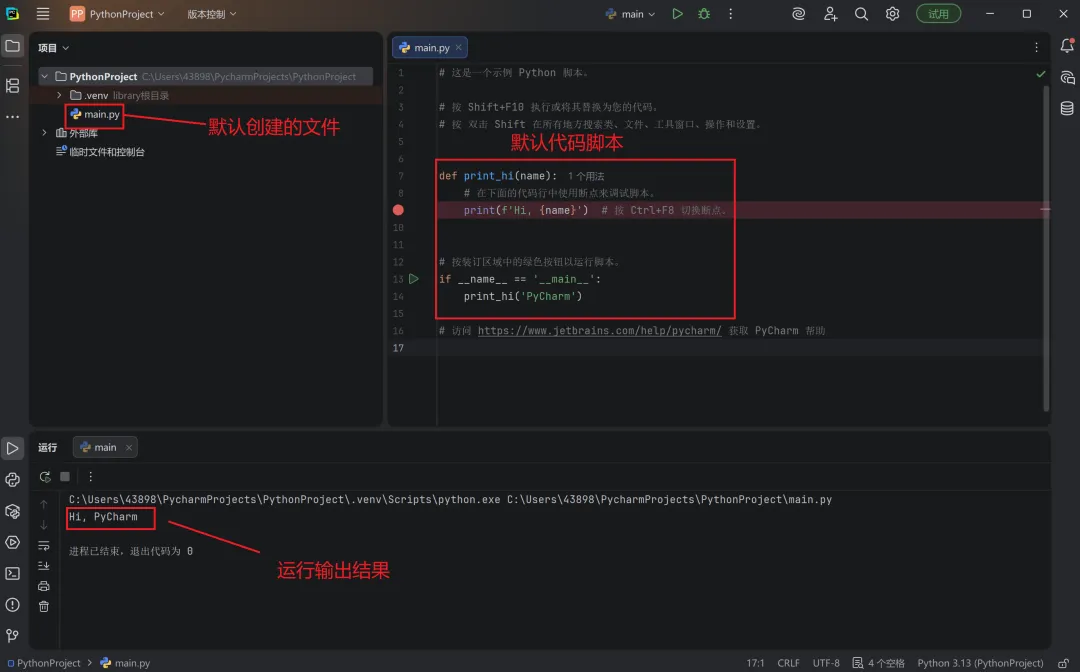This screenshot has height=672, width=1080.
Task: Open the AI Assistant swirl icon
Action: (x=798, y=14)
